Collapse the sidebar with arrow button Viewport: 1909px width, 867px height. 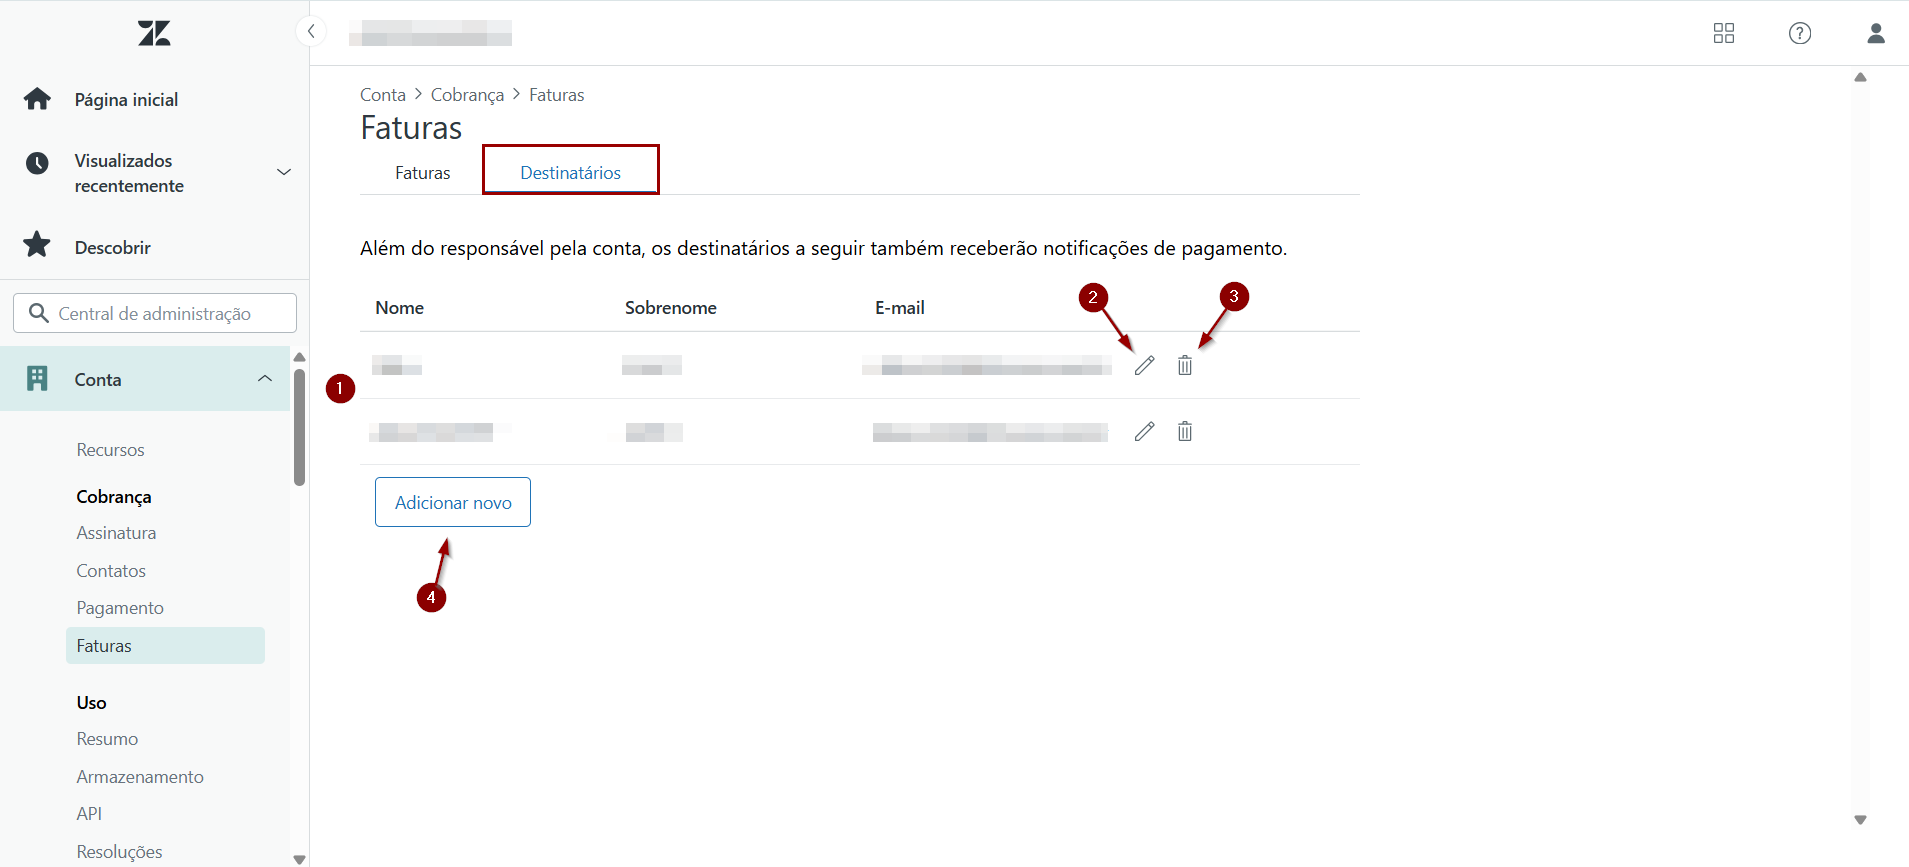[311, 32]
